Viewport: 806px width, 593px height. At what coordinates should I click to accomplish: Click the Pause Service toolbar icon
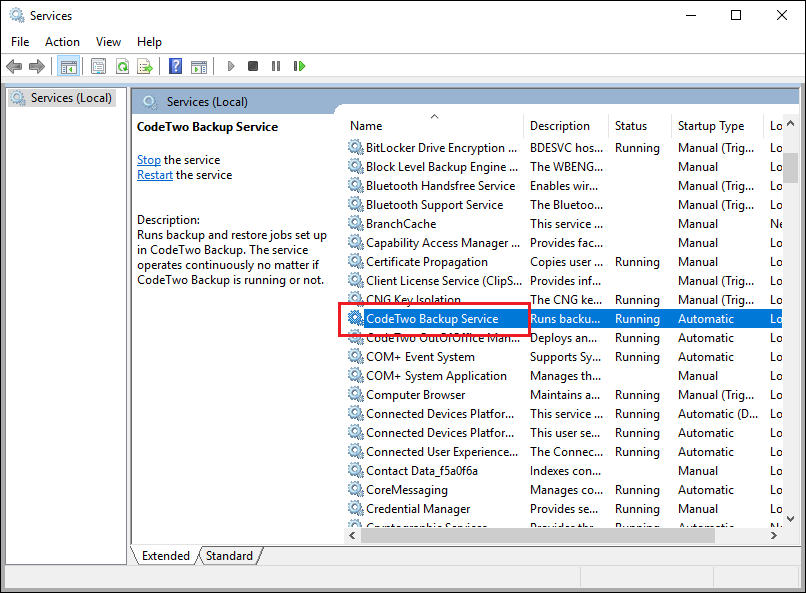(x=276, y=66)
